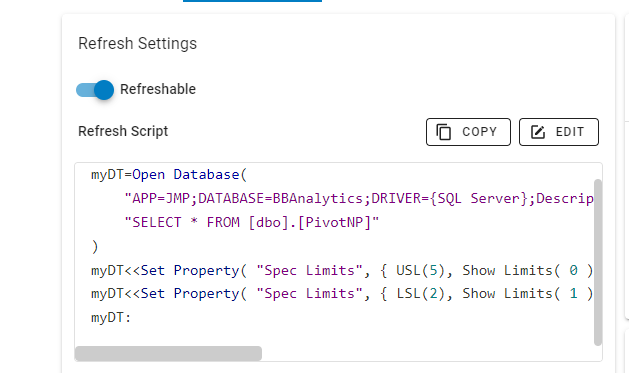Screen dimensions: 629x373
Task: Click the APP=JMP connection string line
Action: [x=359, y=199]
